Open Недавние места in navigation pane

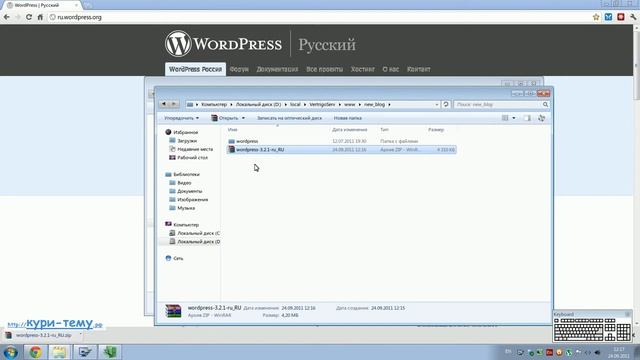point(195,149)
